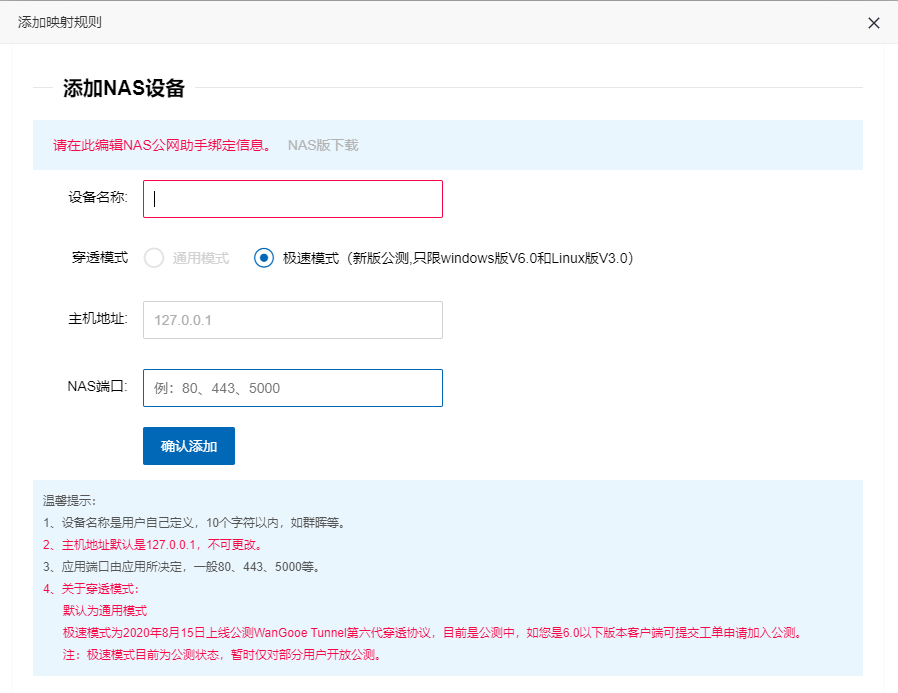The image size is (898, 693).
Task: Open the NAS版下载 link
Action: click(322, 145)
